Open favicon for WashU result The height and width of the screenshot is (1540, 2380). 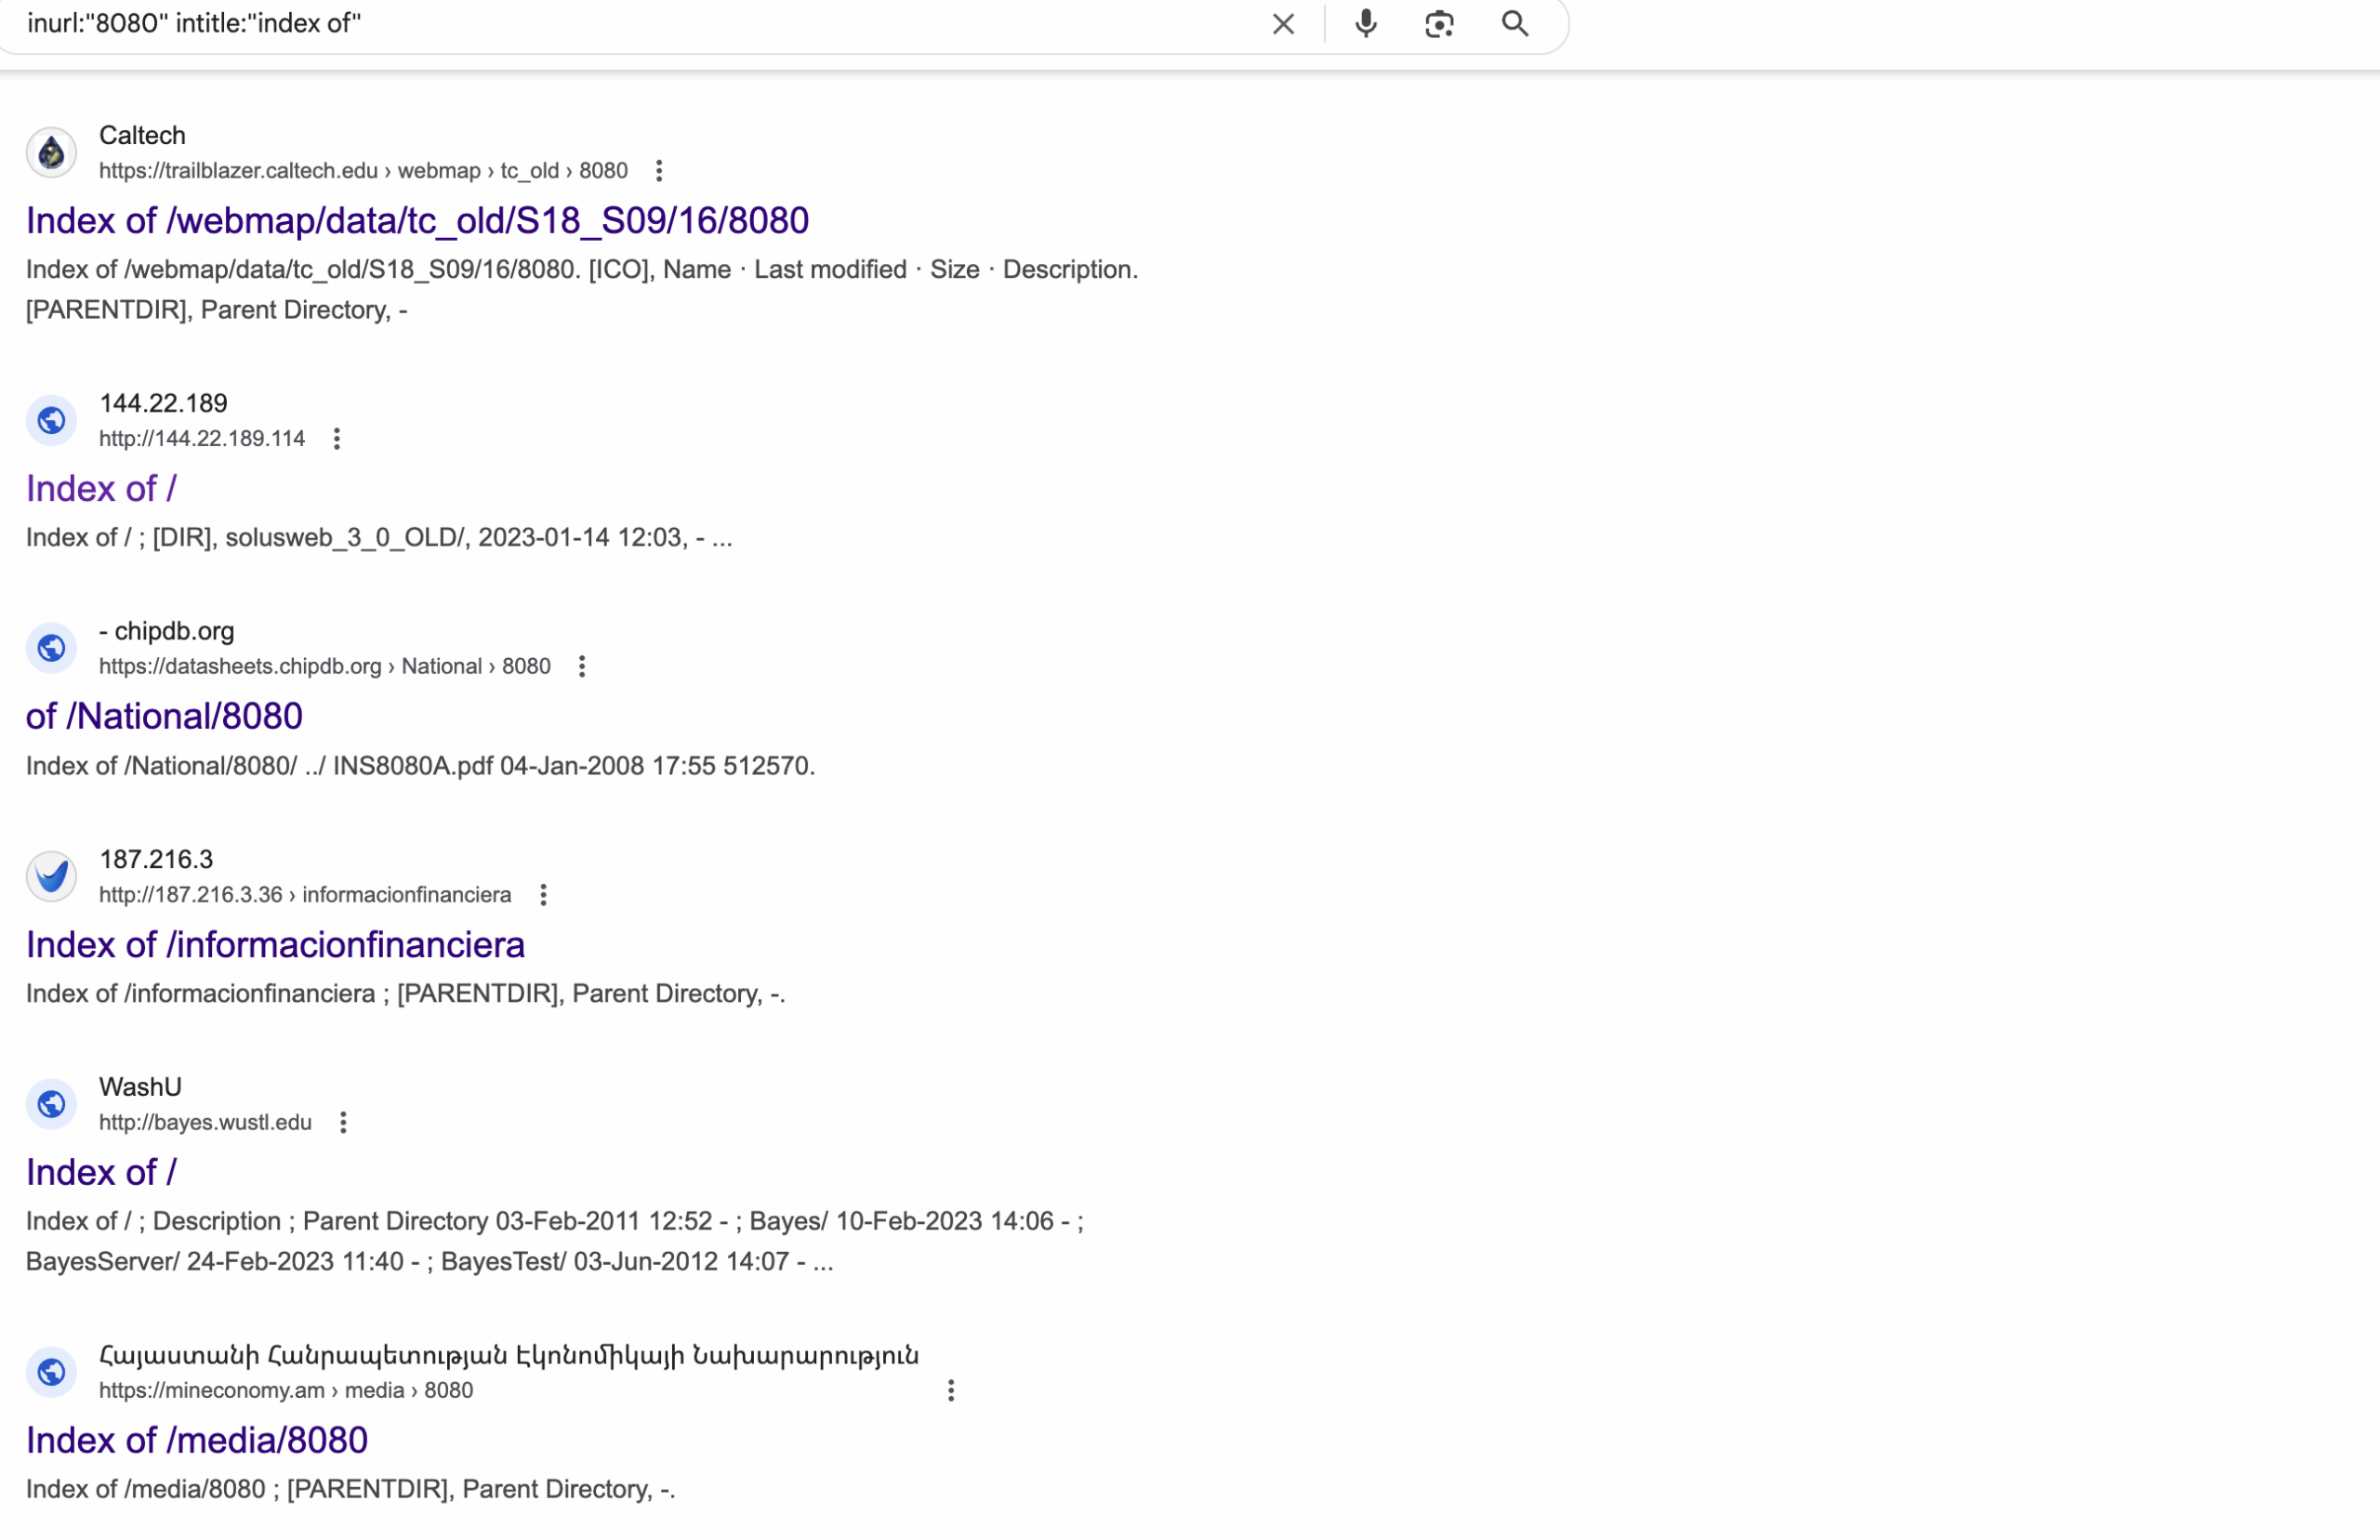[x=51, y=1105]
